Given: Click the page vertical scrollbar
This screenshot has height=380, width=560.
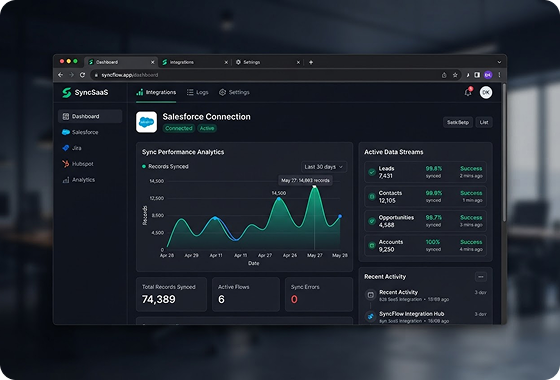Looking at the screenshot, I should coord(504,153).
